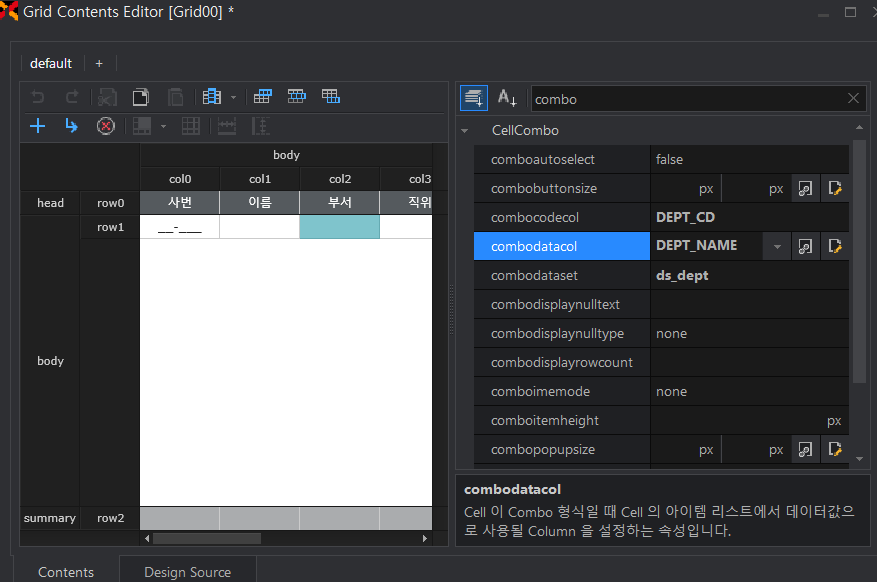Image resolution: width=877 pixels, height=582 pixels.
Task: Click the edit icon for combopopupsize
Action: click(x=835, y=449)
